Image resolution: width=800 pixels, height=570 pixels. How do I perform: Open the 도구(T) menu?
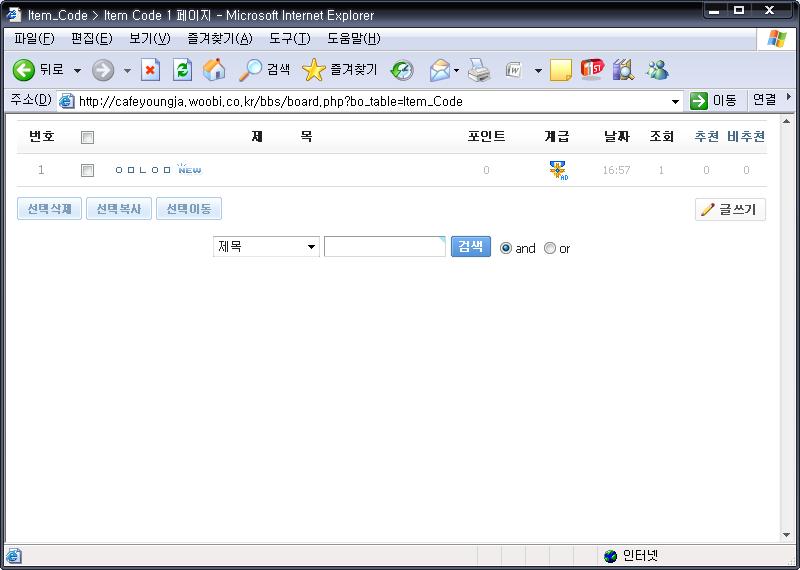(x=289, y=39)
